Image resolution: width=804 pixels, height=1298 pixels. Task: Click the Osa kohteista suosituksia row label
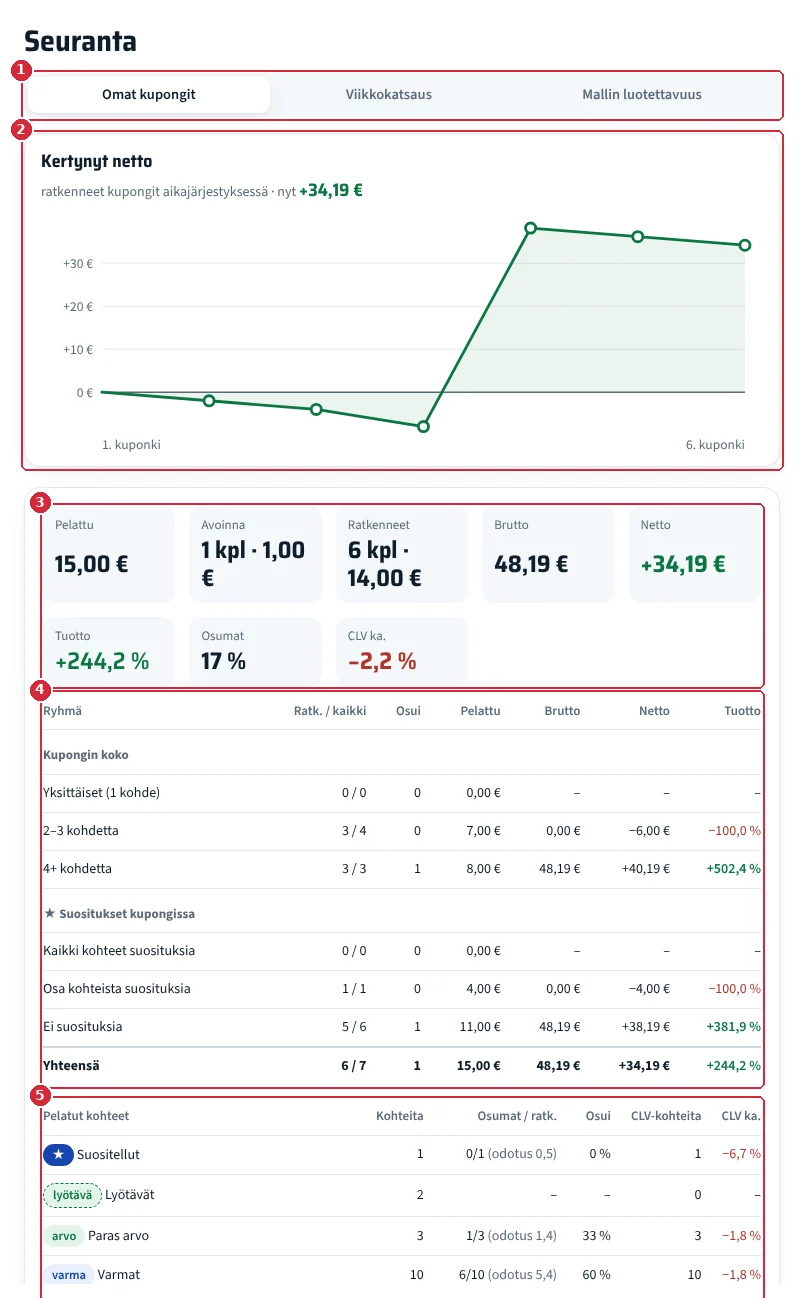(116, 989)
